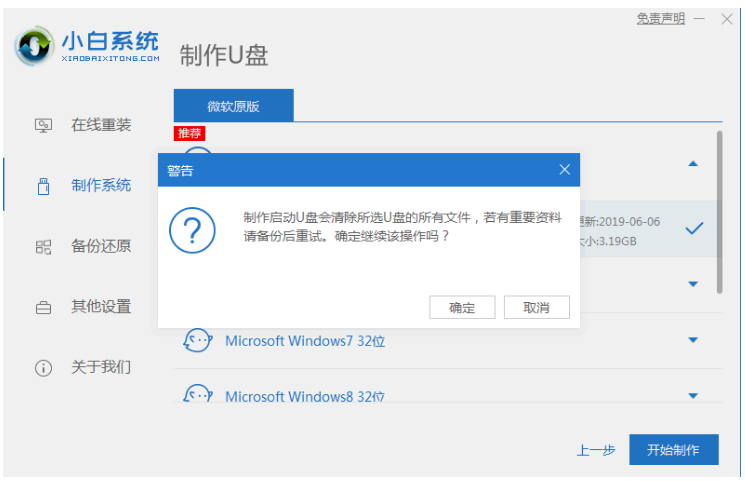The width and height of the screenshot is (745, 481).
Task: Click the warning dialog question mark icon
Action: pos(193,232)
